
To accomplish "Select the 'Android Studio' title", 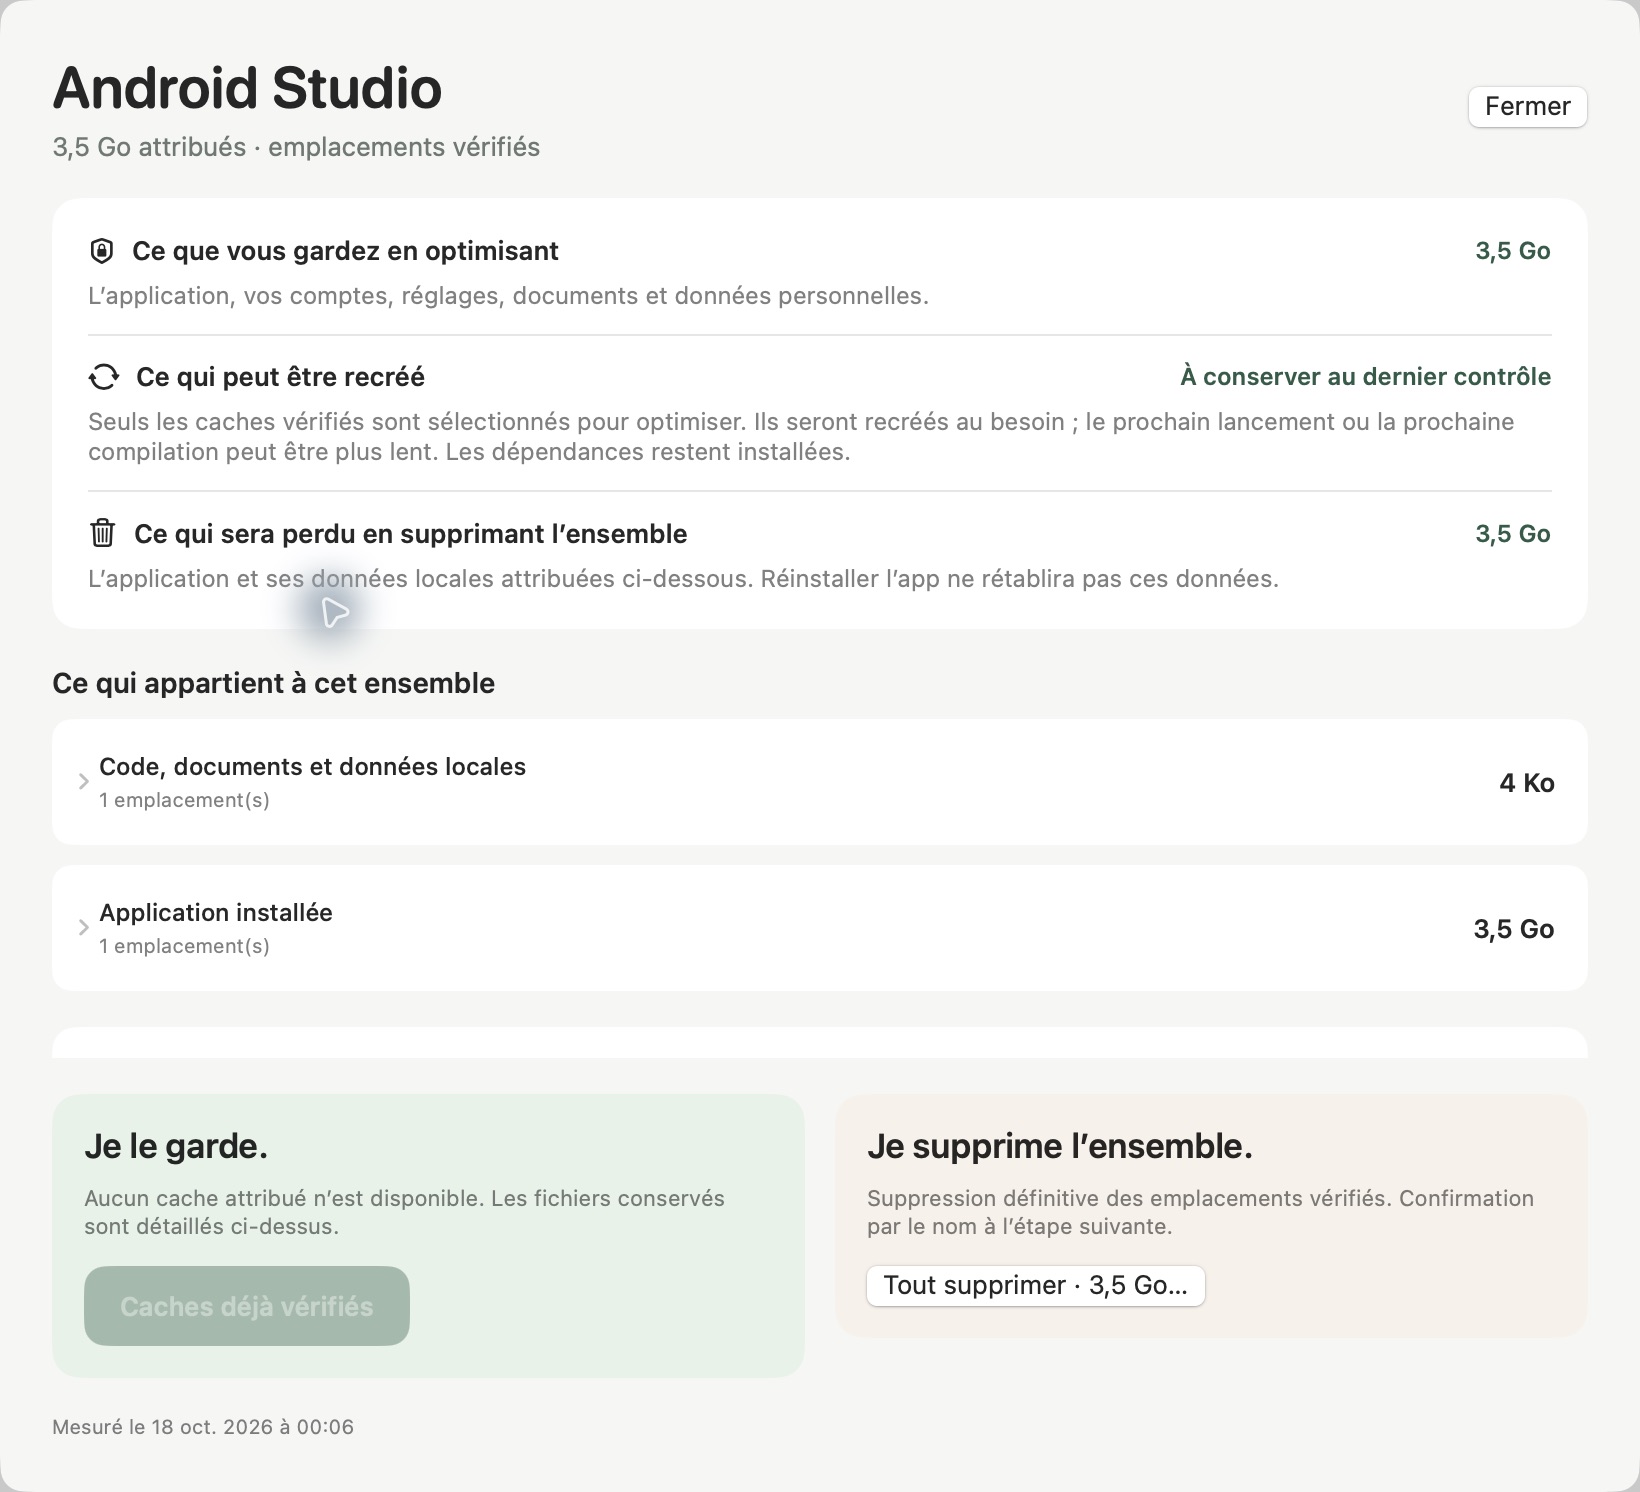I will [x=247, y=88].
